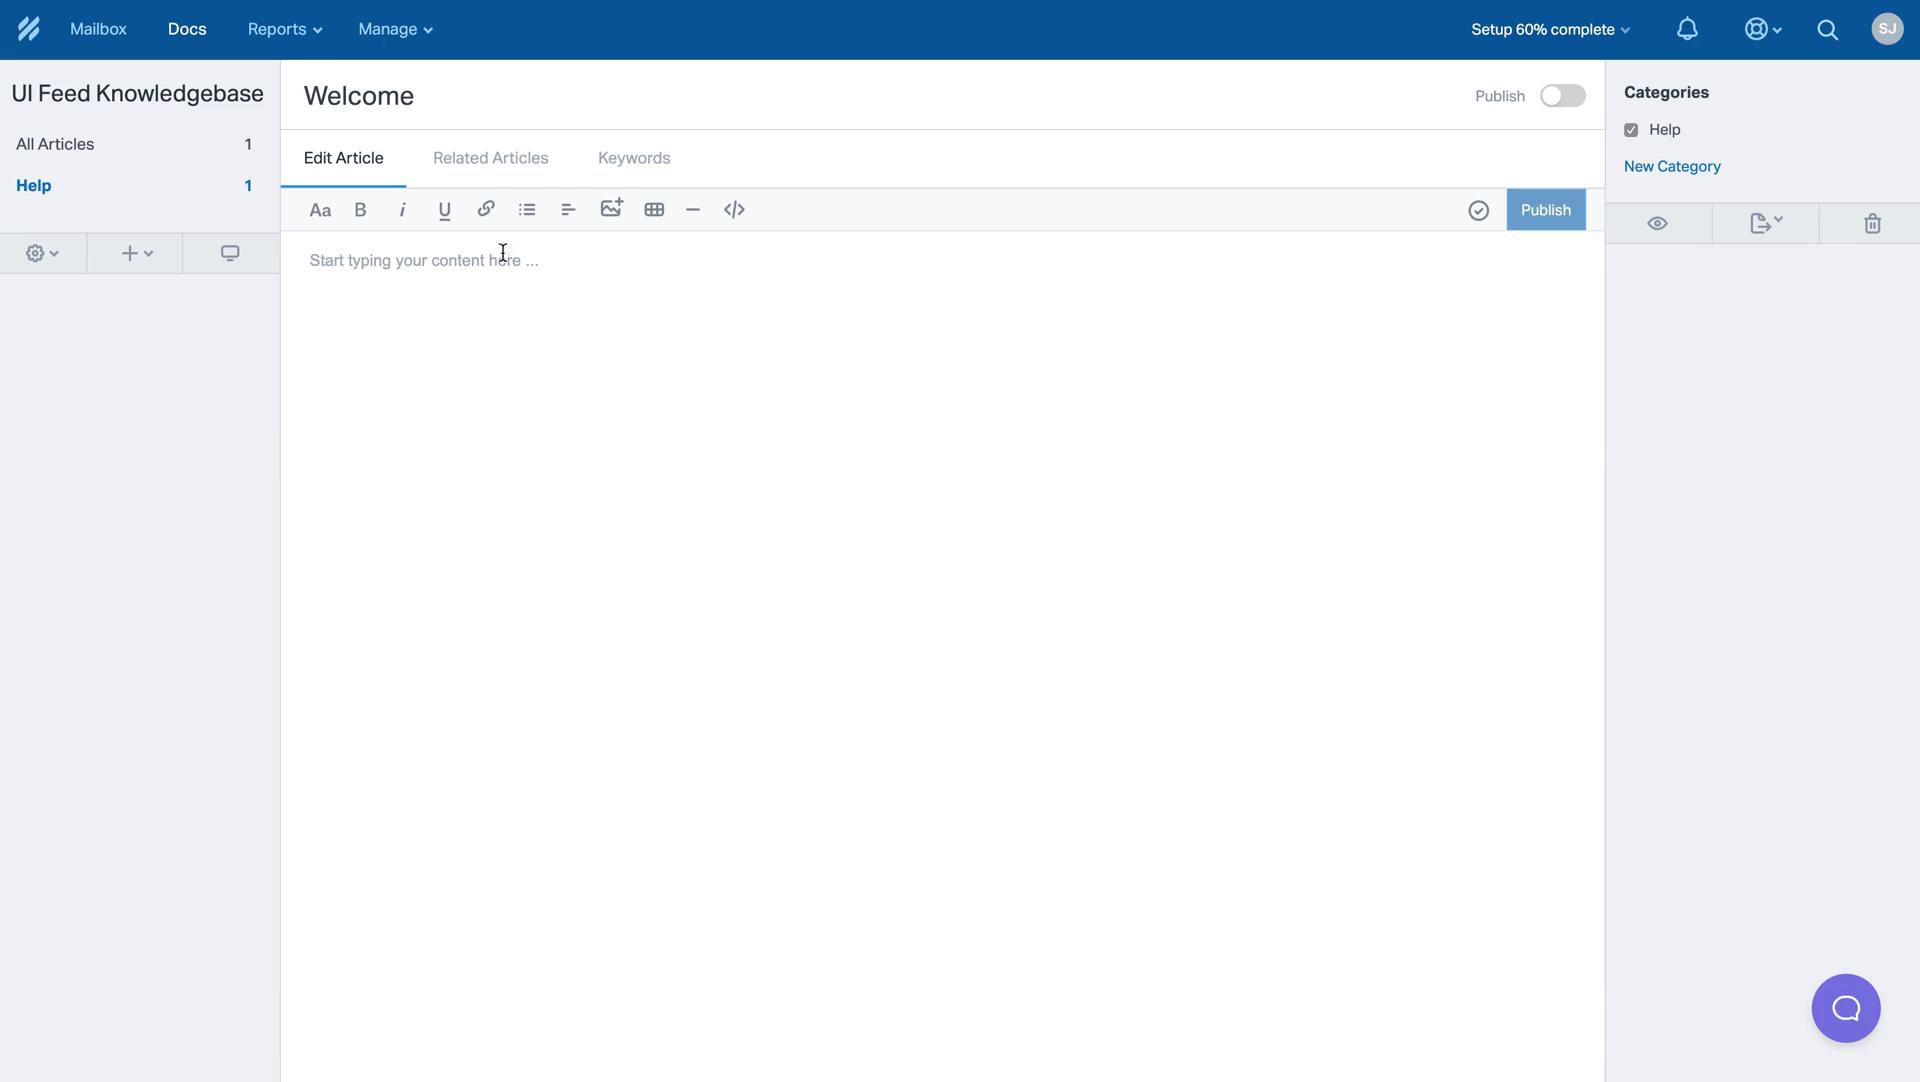Click the preview eye icon
Viewport: 1920px width, 1082px height.
[1658, 221]
